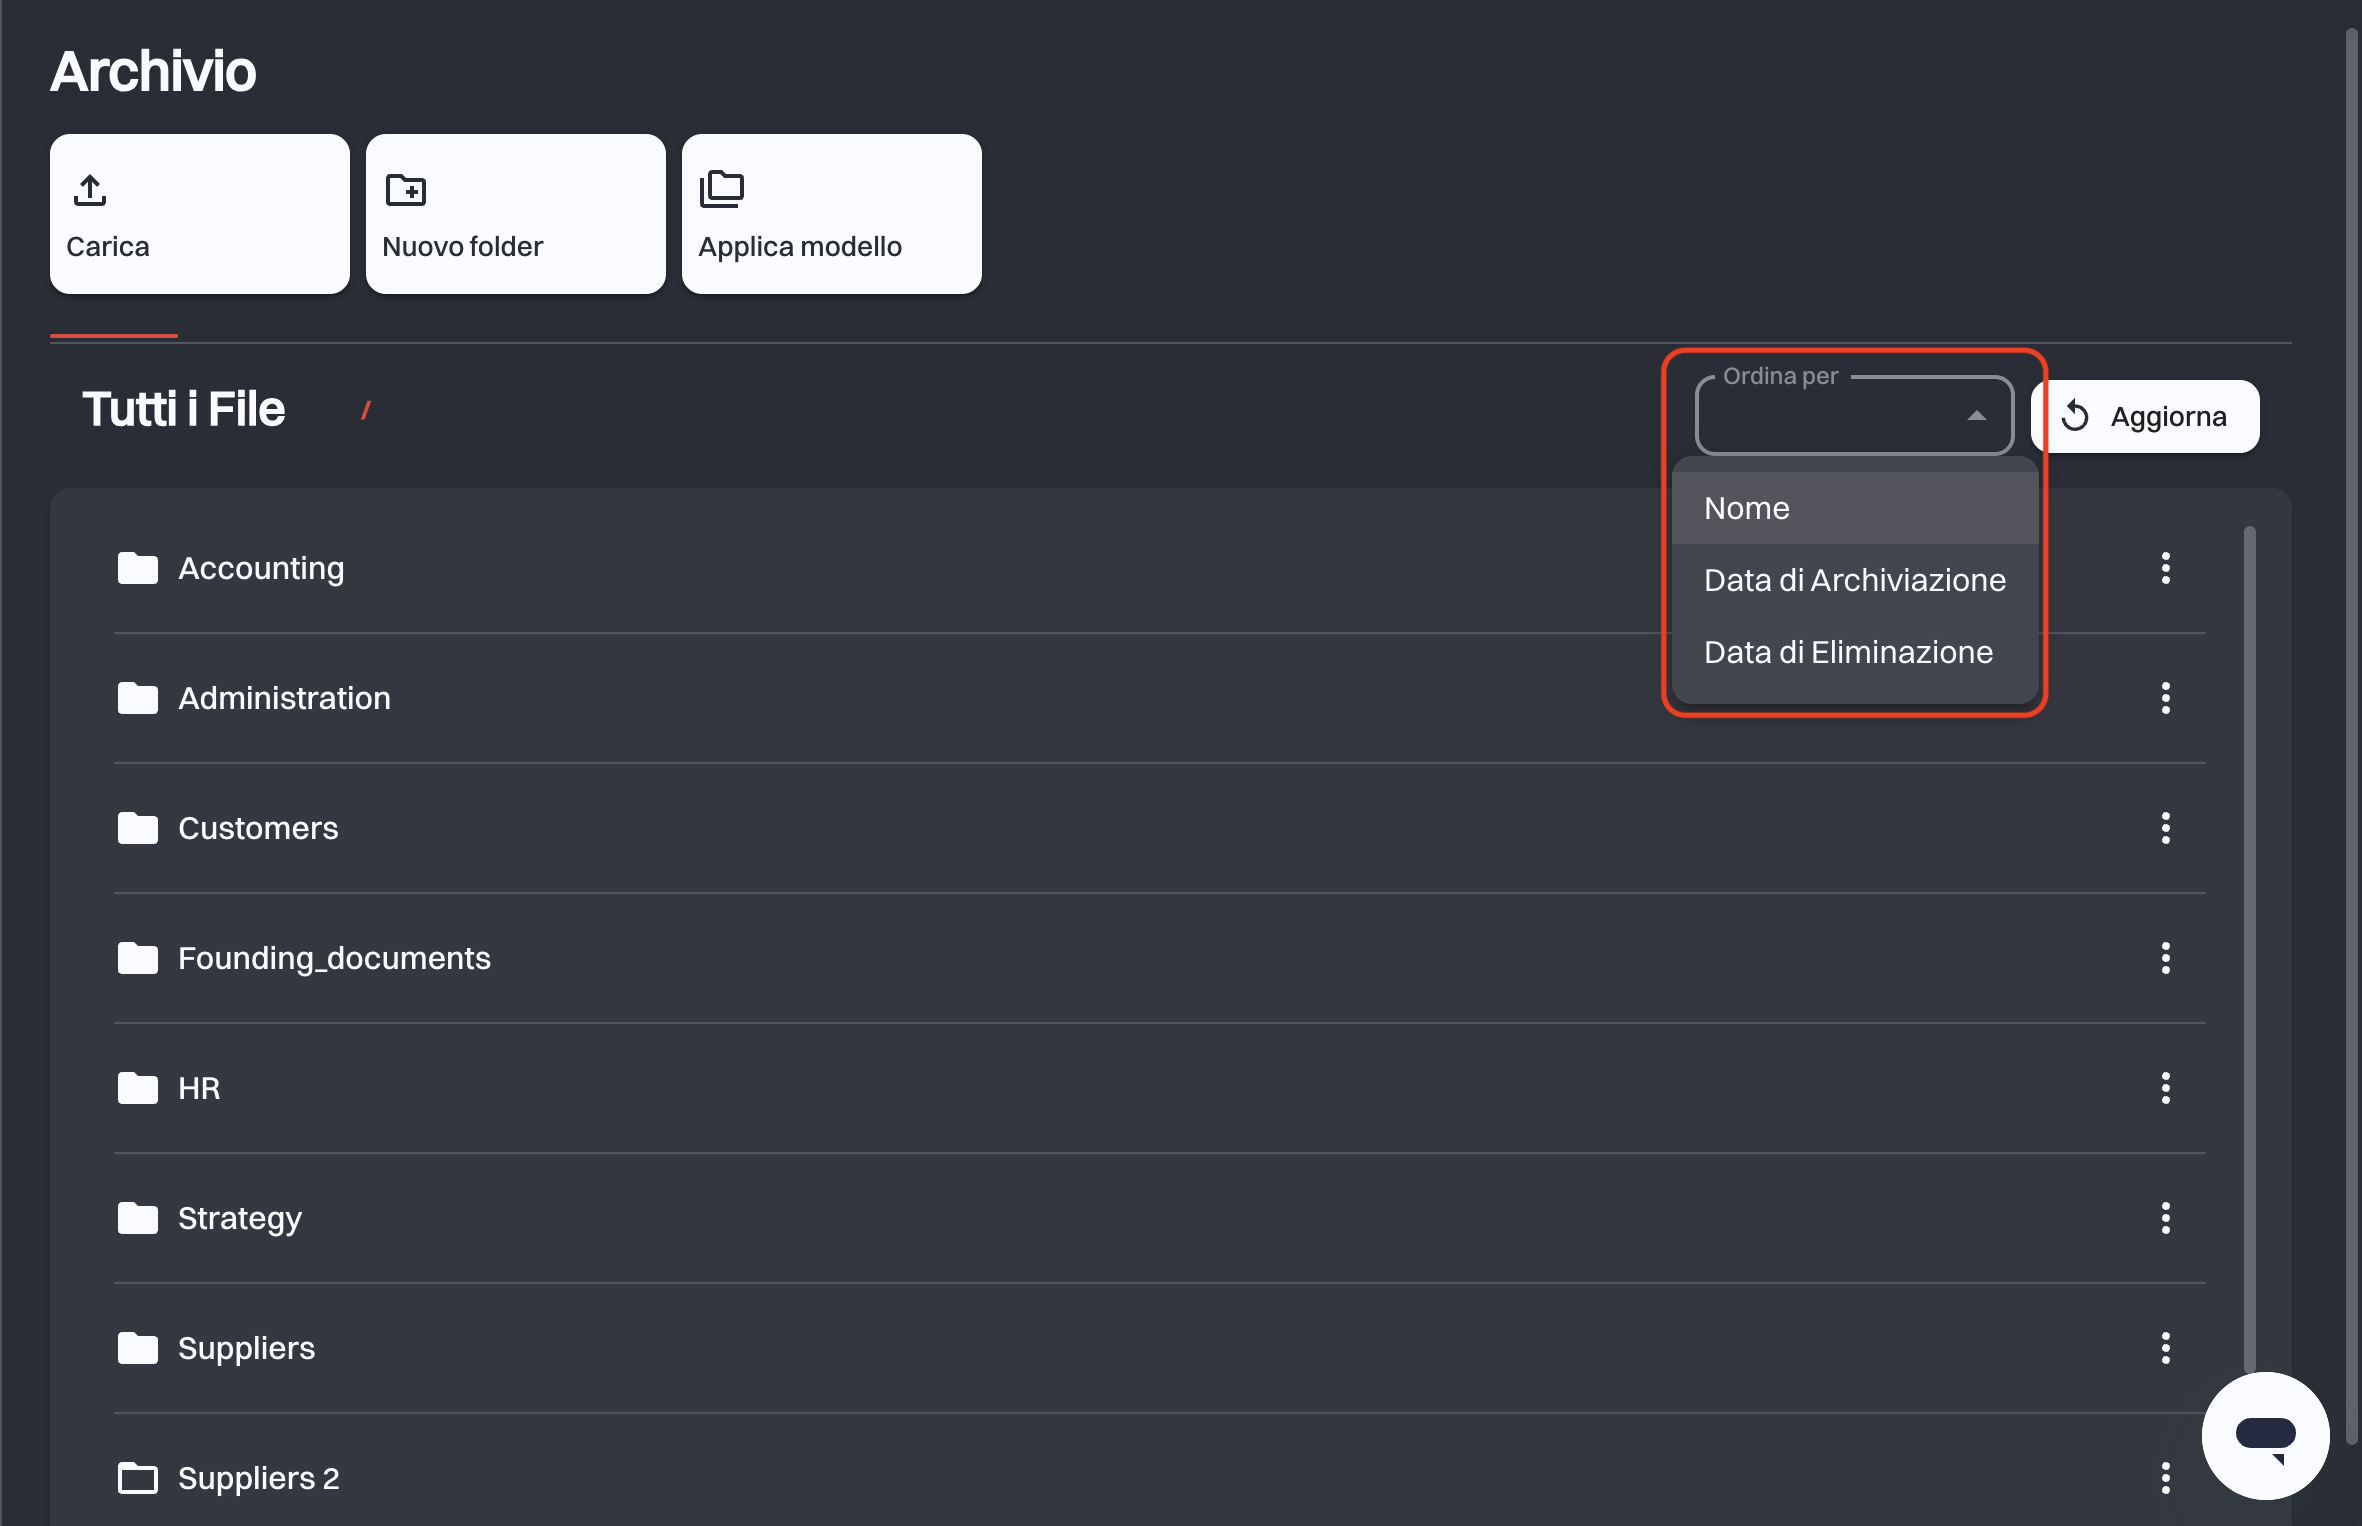This screenshot has height=1526, width=2362.
Task: Open the Founding_documents folder icon
Action: [138, 958]
